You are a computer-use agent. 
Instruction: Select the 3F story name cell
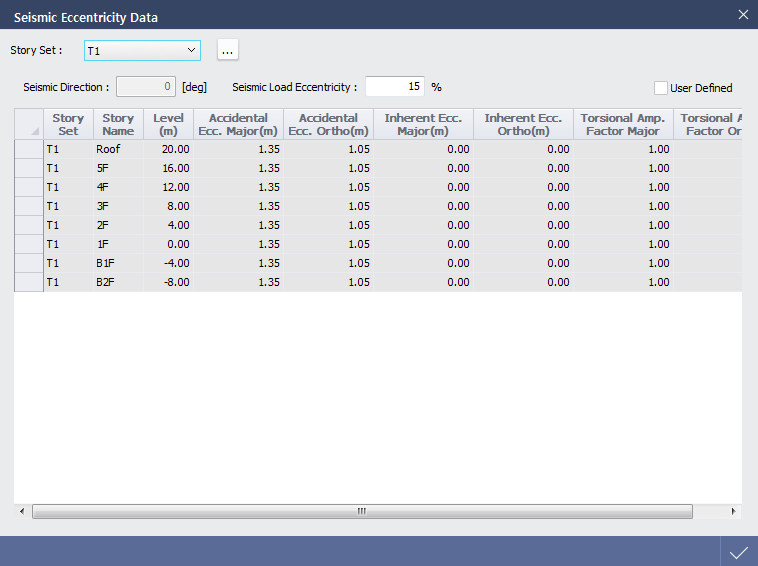(118, 206)
